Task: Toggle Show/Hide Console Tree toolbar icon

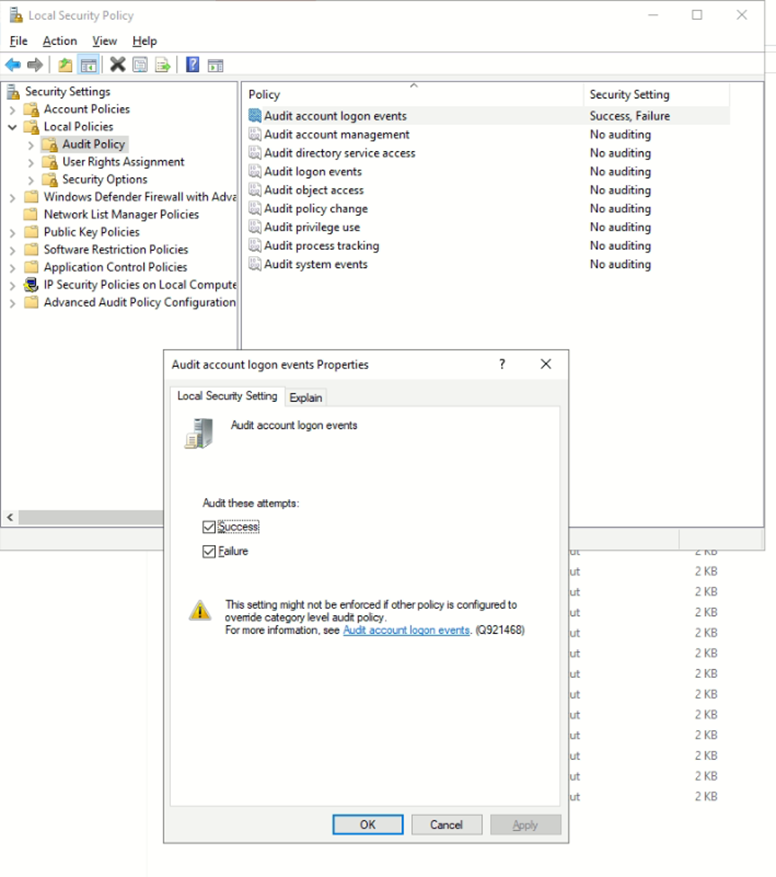Action: tap(88, 65)
